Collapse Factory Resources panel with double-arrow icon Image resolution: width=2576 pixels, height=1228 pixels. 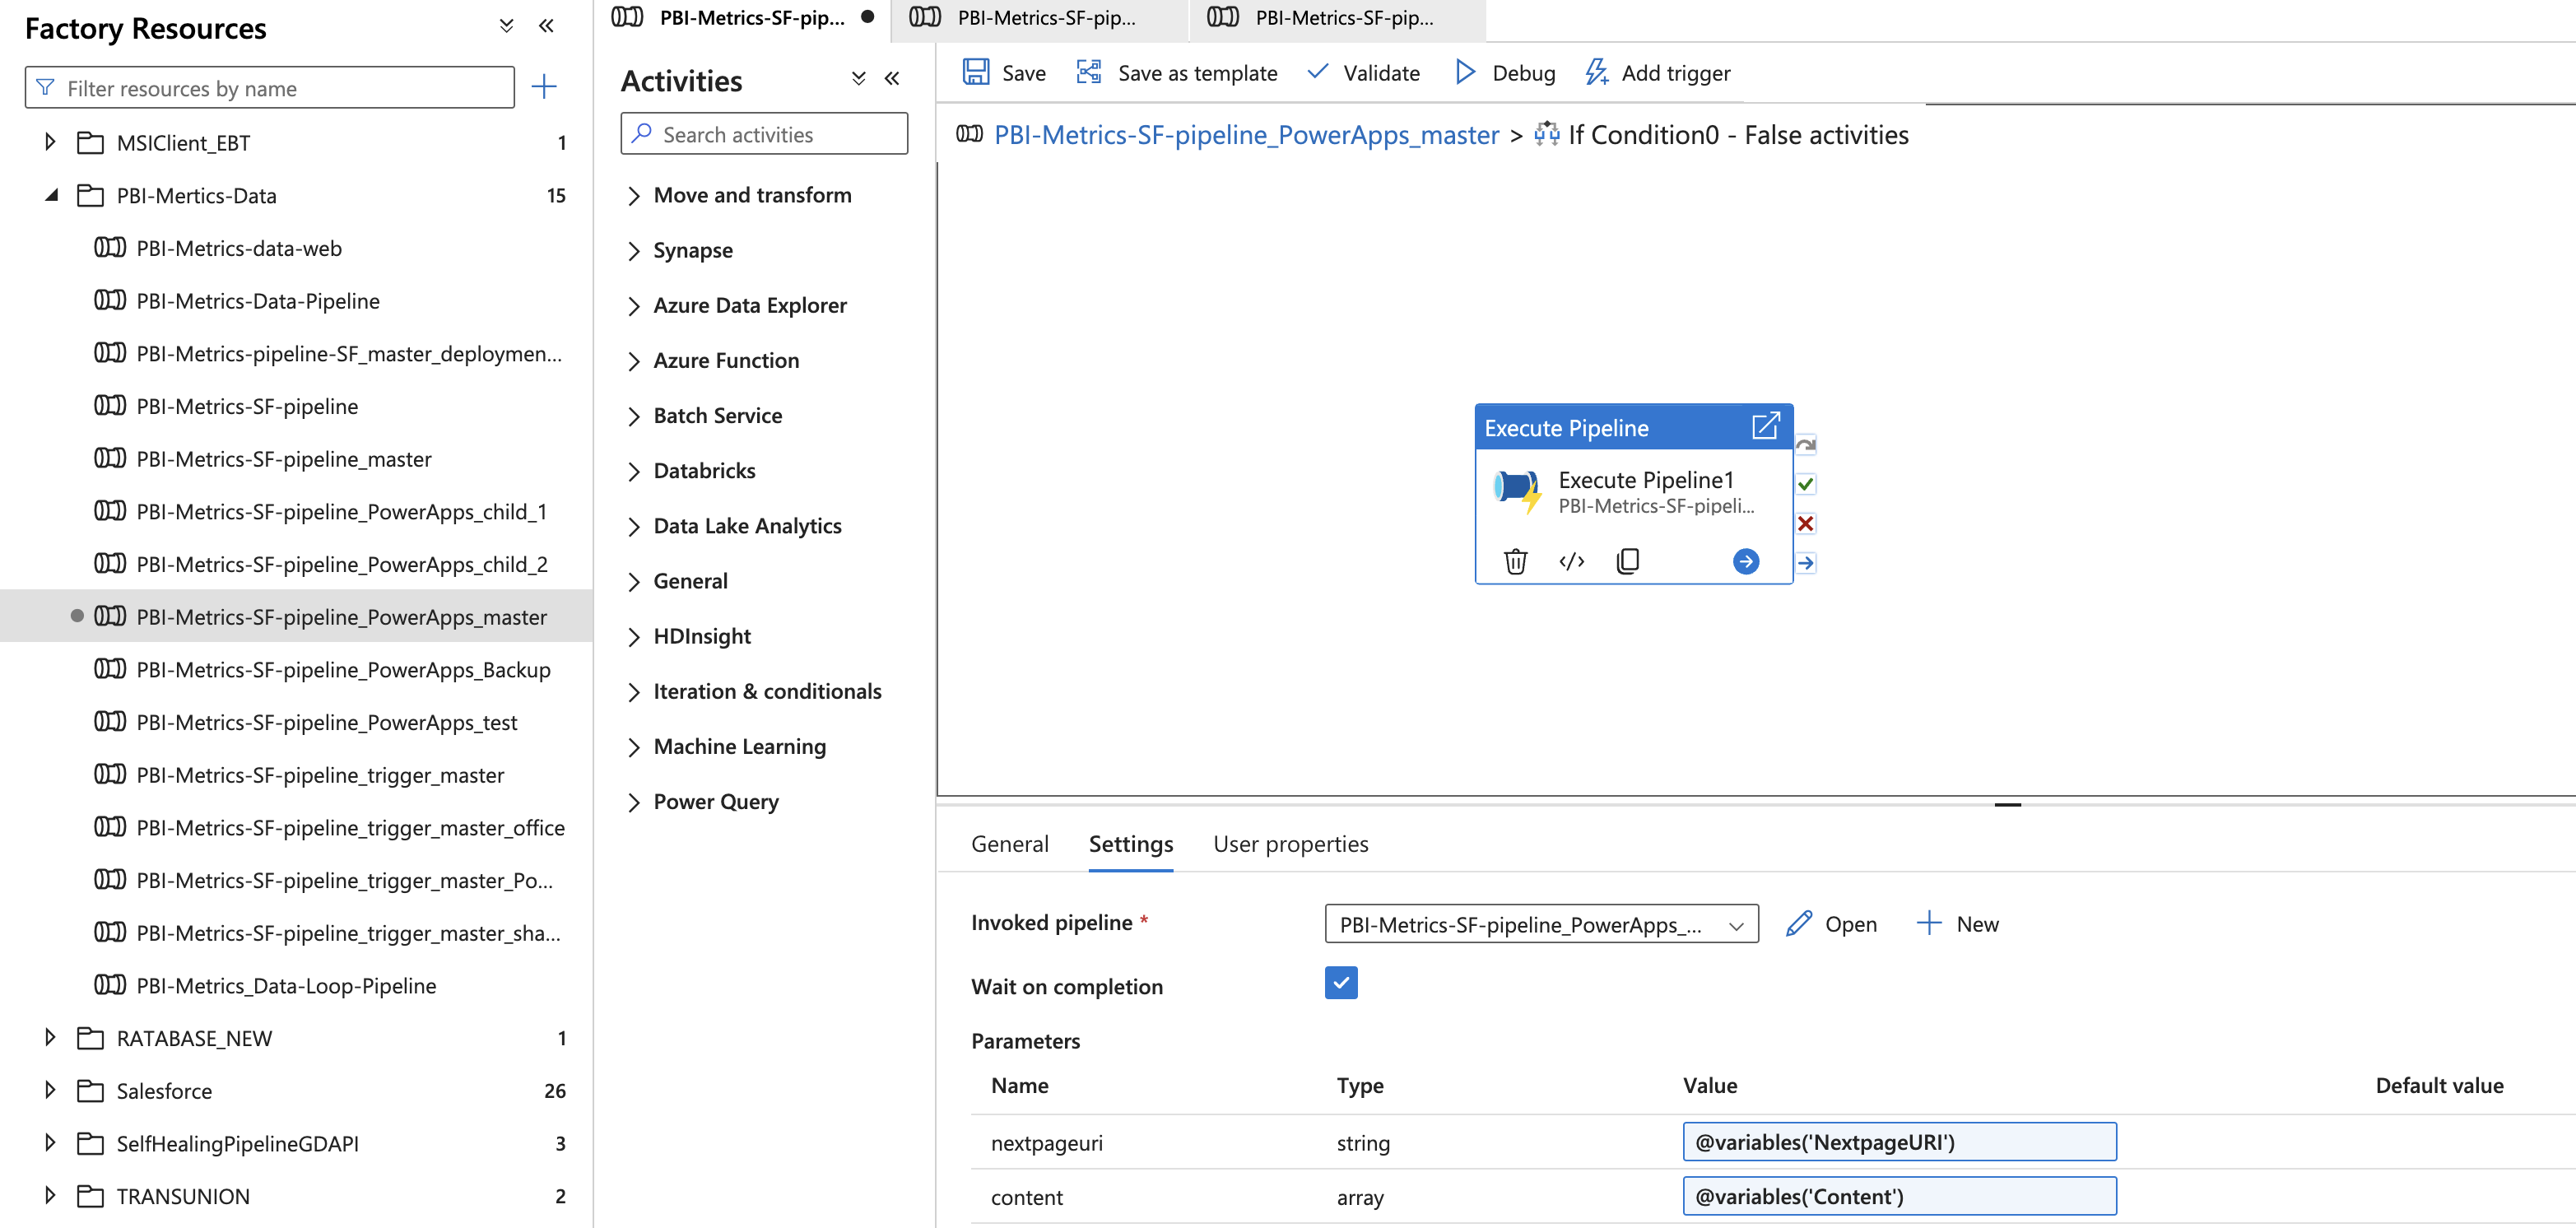[x=546, y=26]
